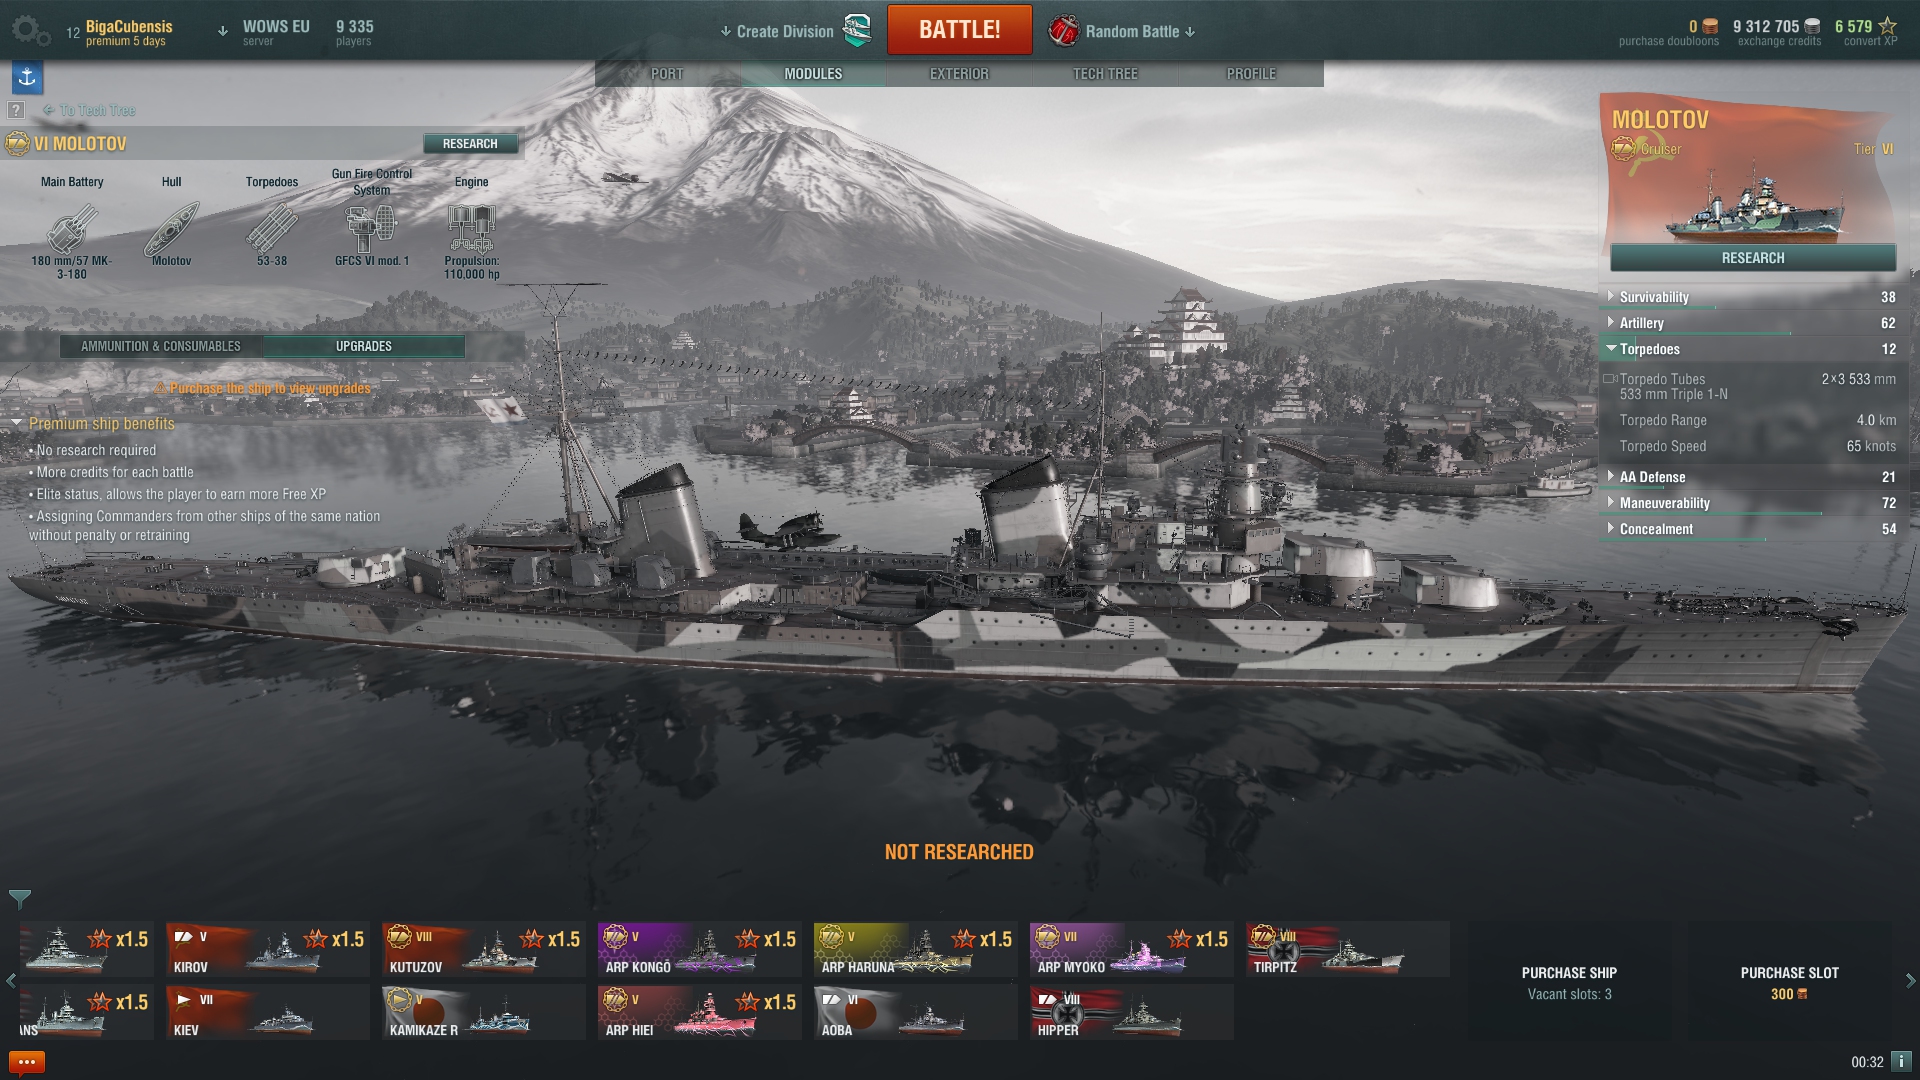Select the Torpedoes 53-38 module icon
Screen dimensions: 1920x1080
(x=272, y=229)
